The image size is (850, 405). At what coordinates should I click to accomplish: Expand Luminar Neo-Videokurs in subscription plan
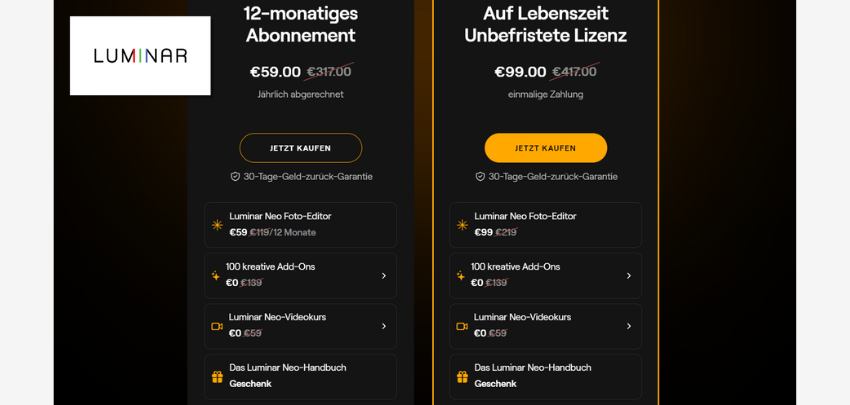(383, 326)
